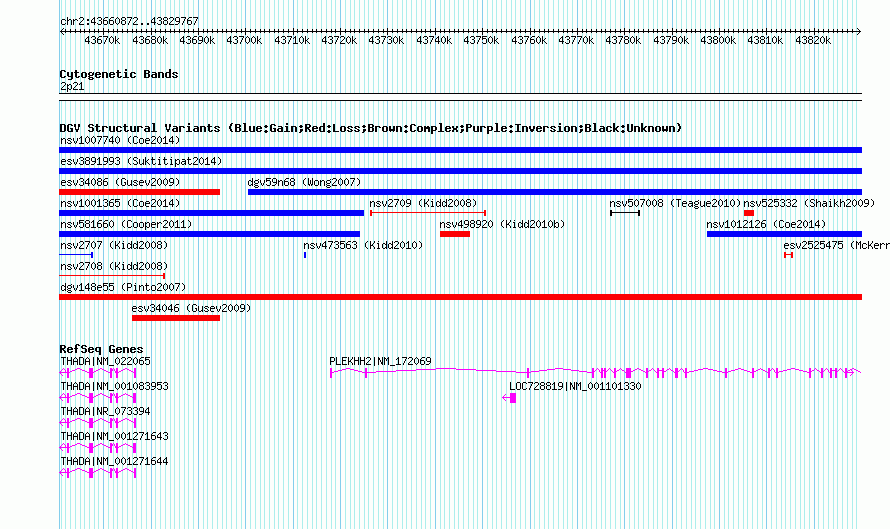Select the nsv2709 (Kidd2008) red variant line
890x529 pixels.
[428, 213]
